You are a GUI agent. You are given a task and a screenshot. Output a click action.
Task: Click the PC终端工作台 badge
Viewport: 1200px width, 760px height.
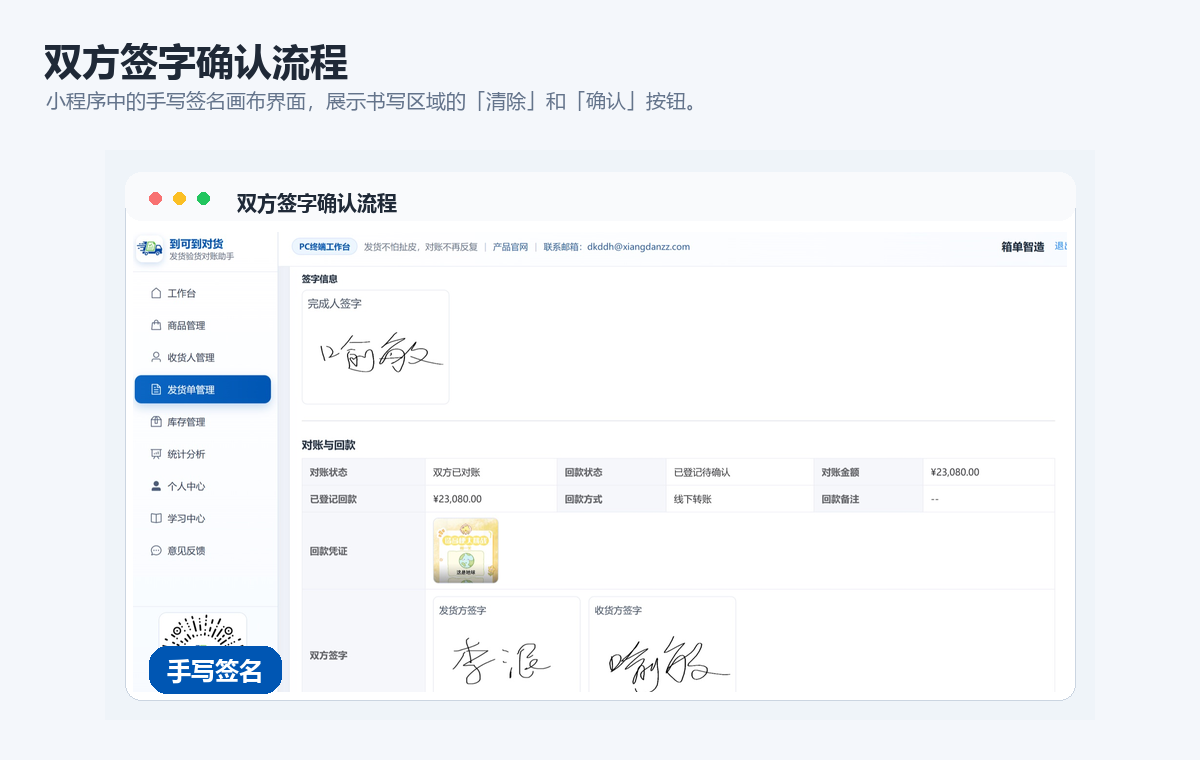[x=325, y=247]
